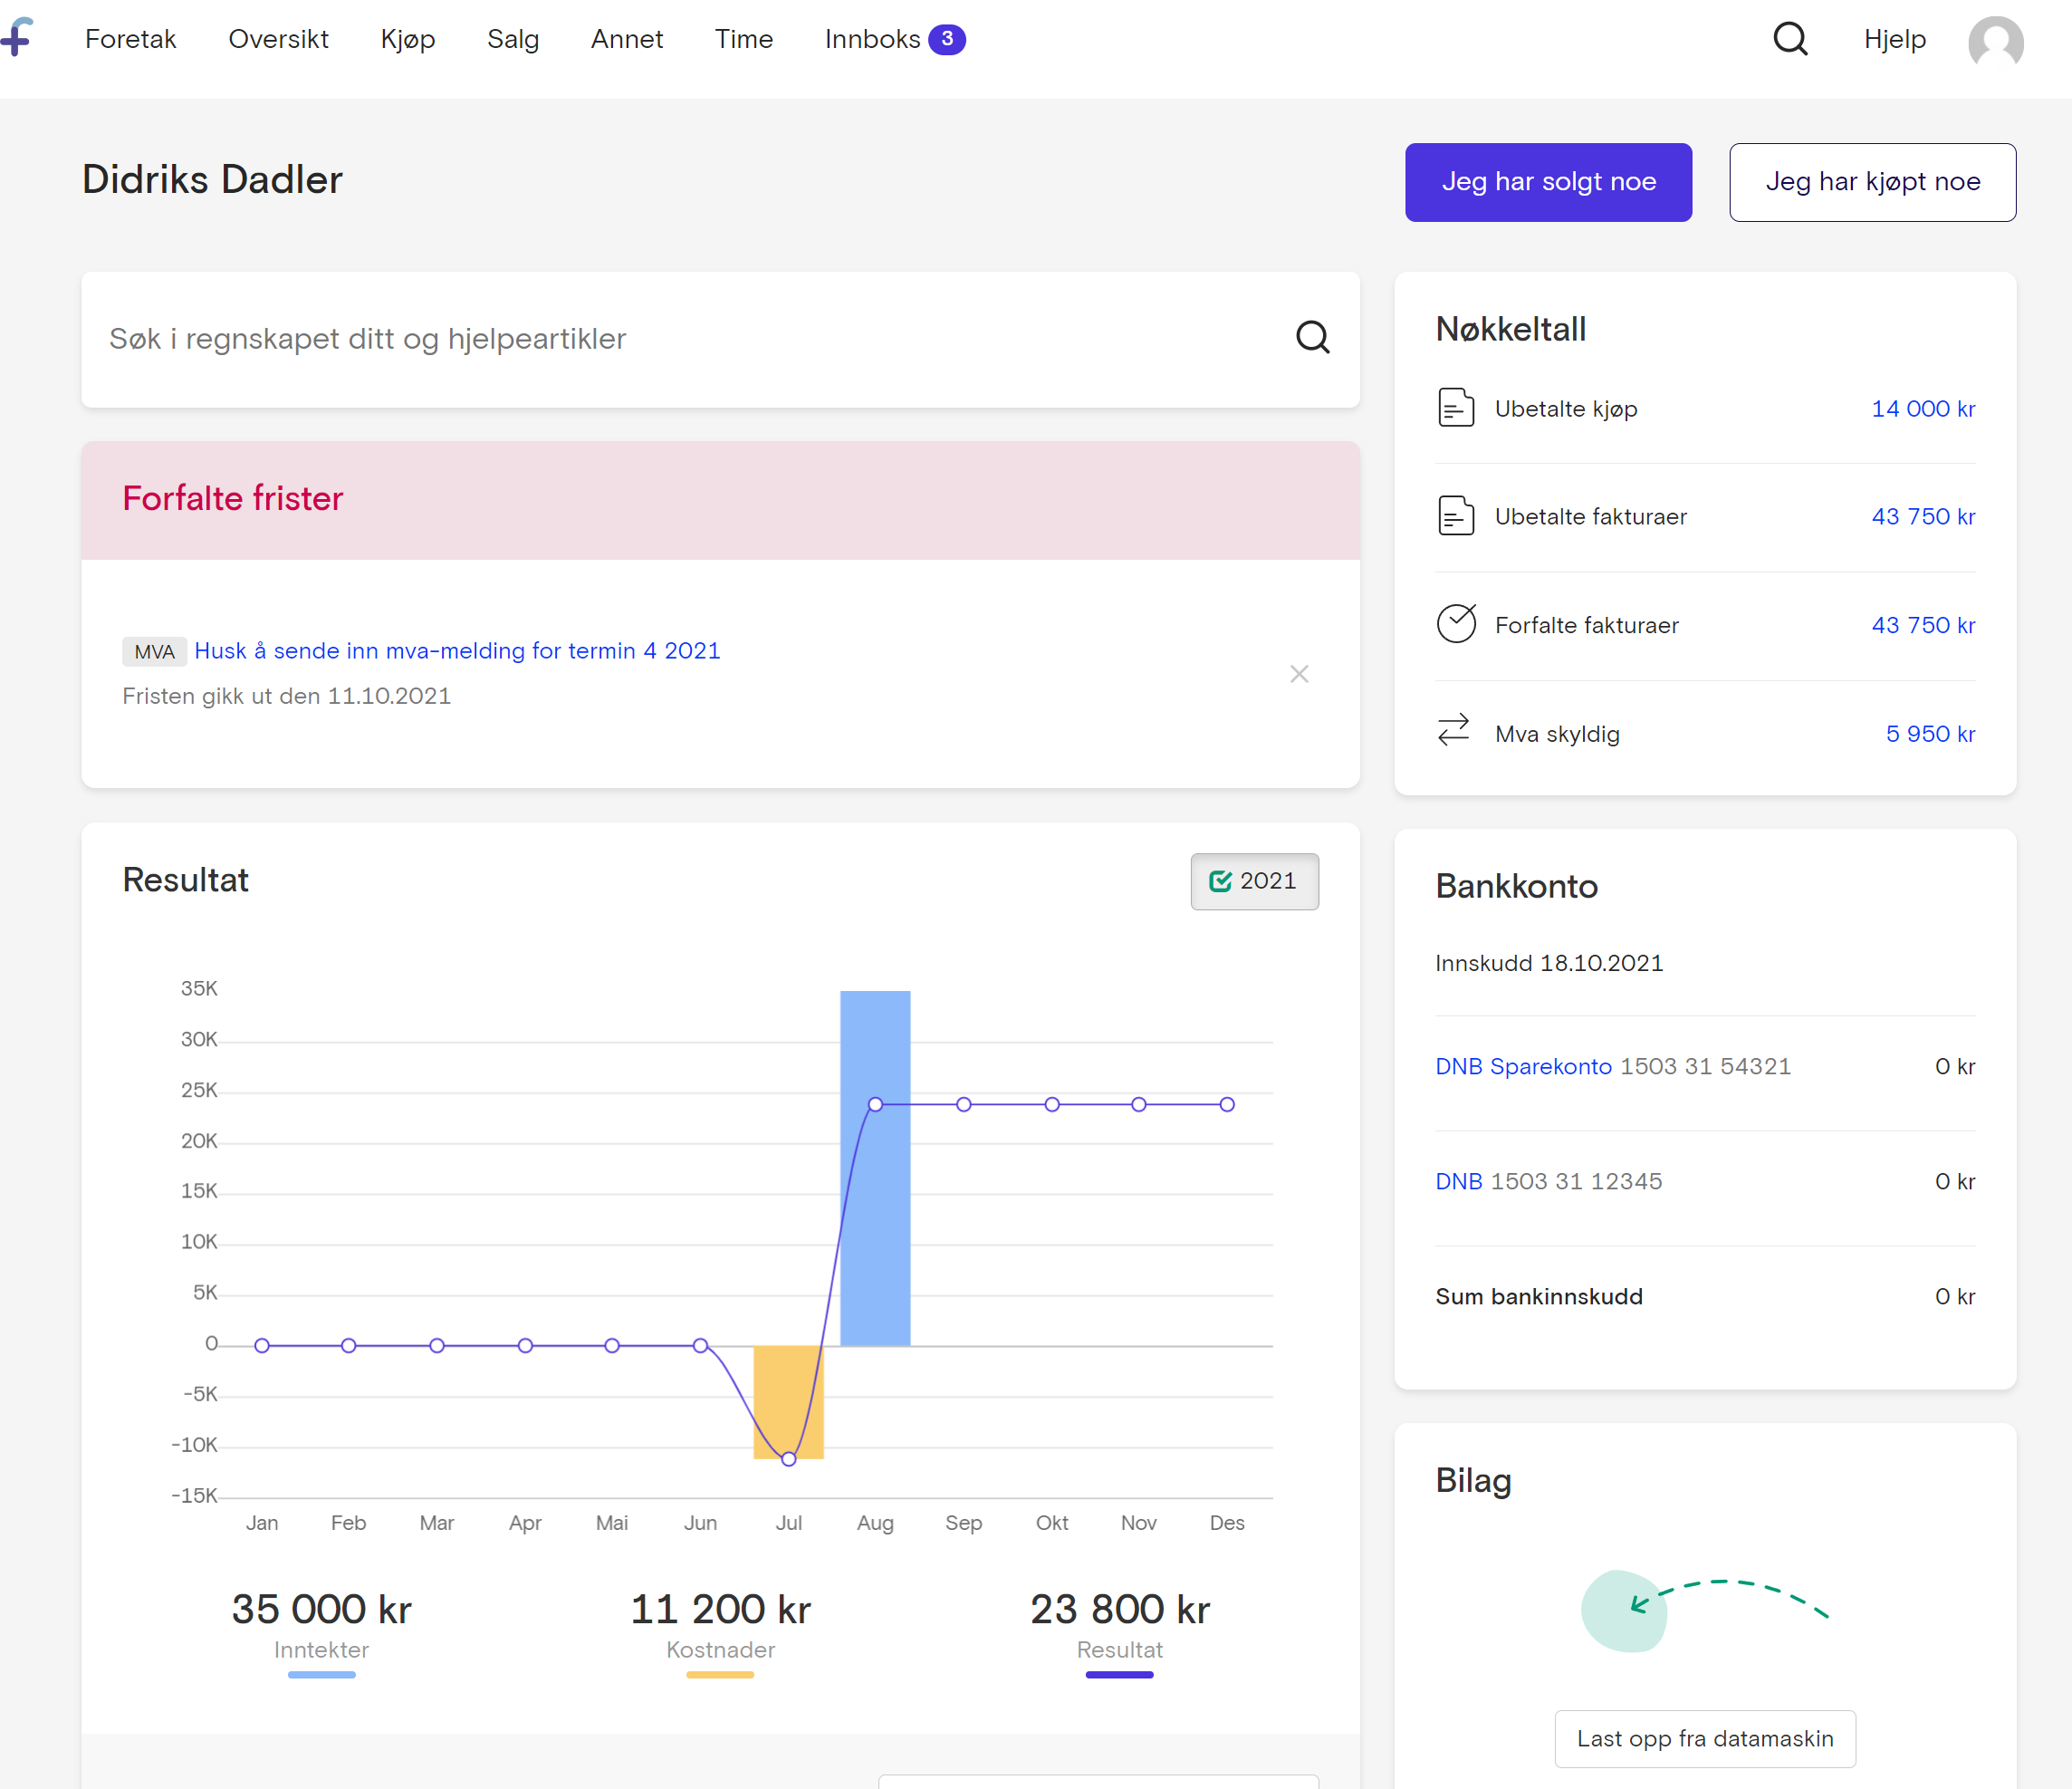The image size is (2072, 1789).
Task: Click the Ubetalte fakturaer document icon
Action: 1456,516
